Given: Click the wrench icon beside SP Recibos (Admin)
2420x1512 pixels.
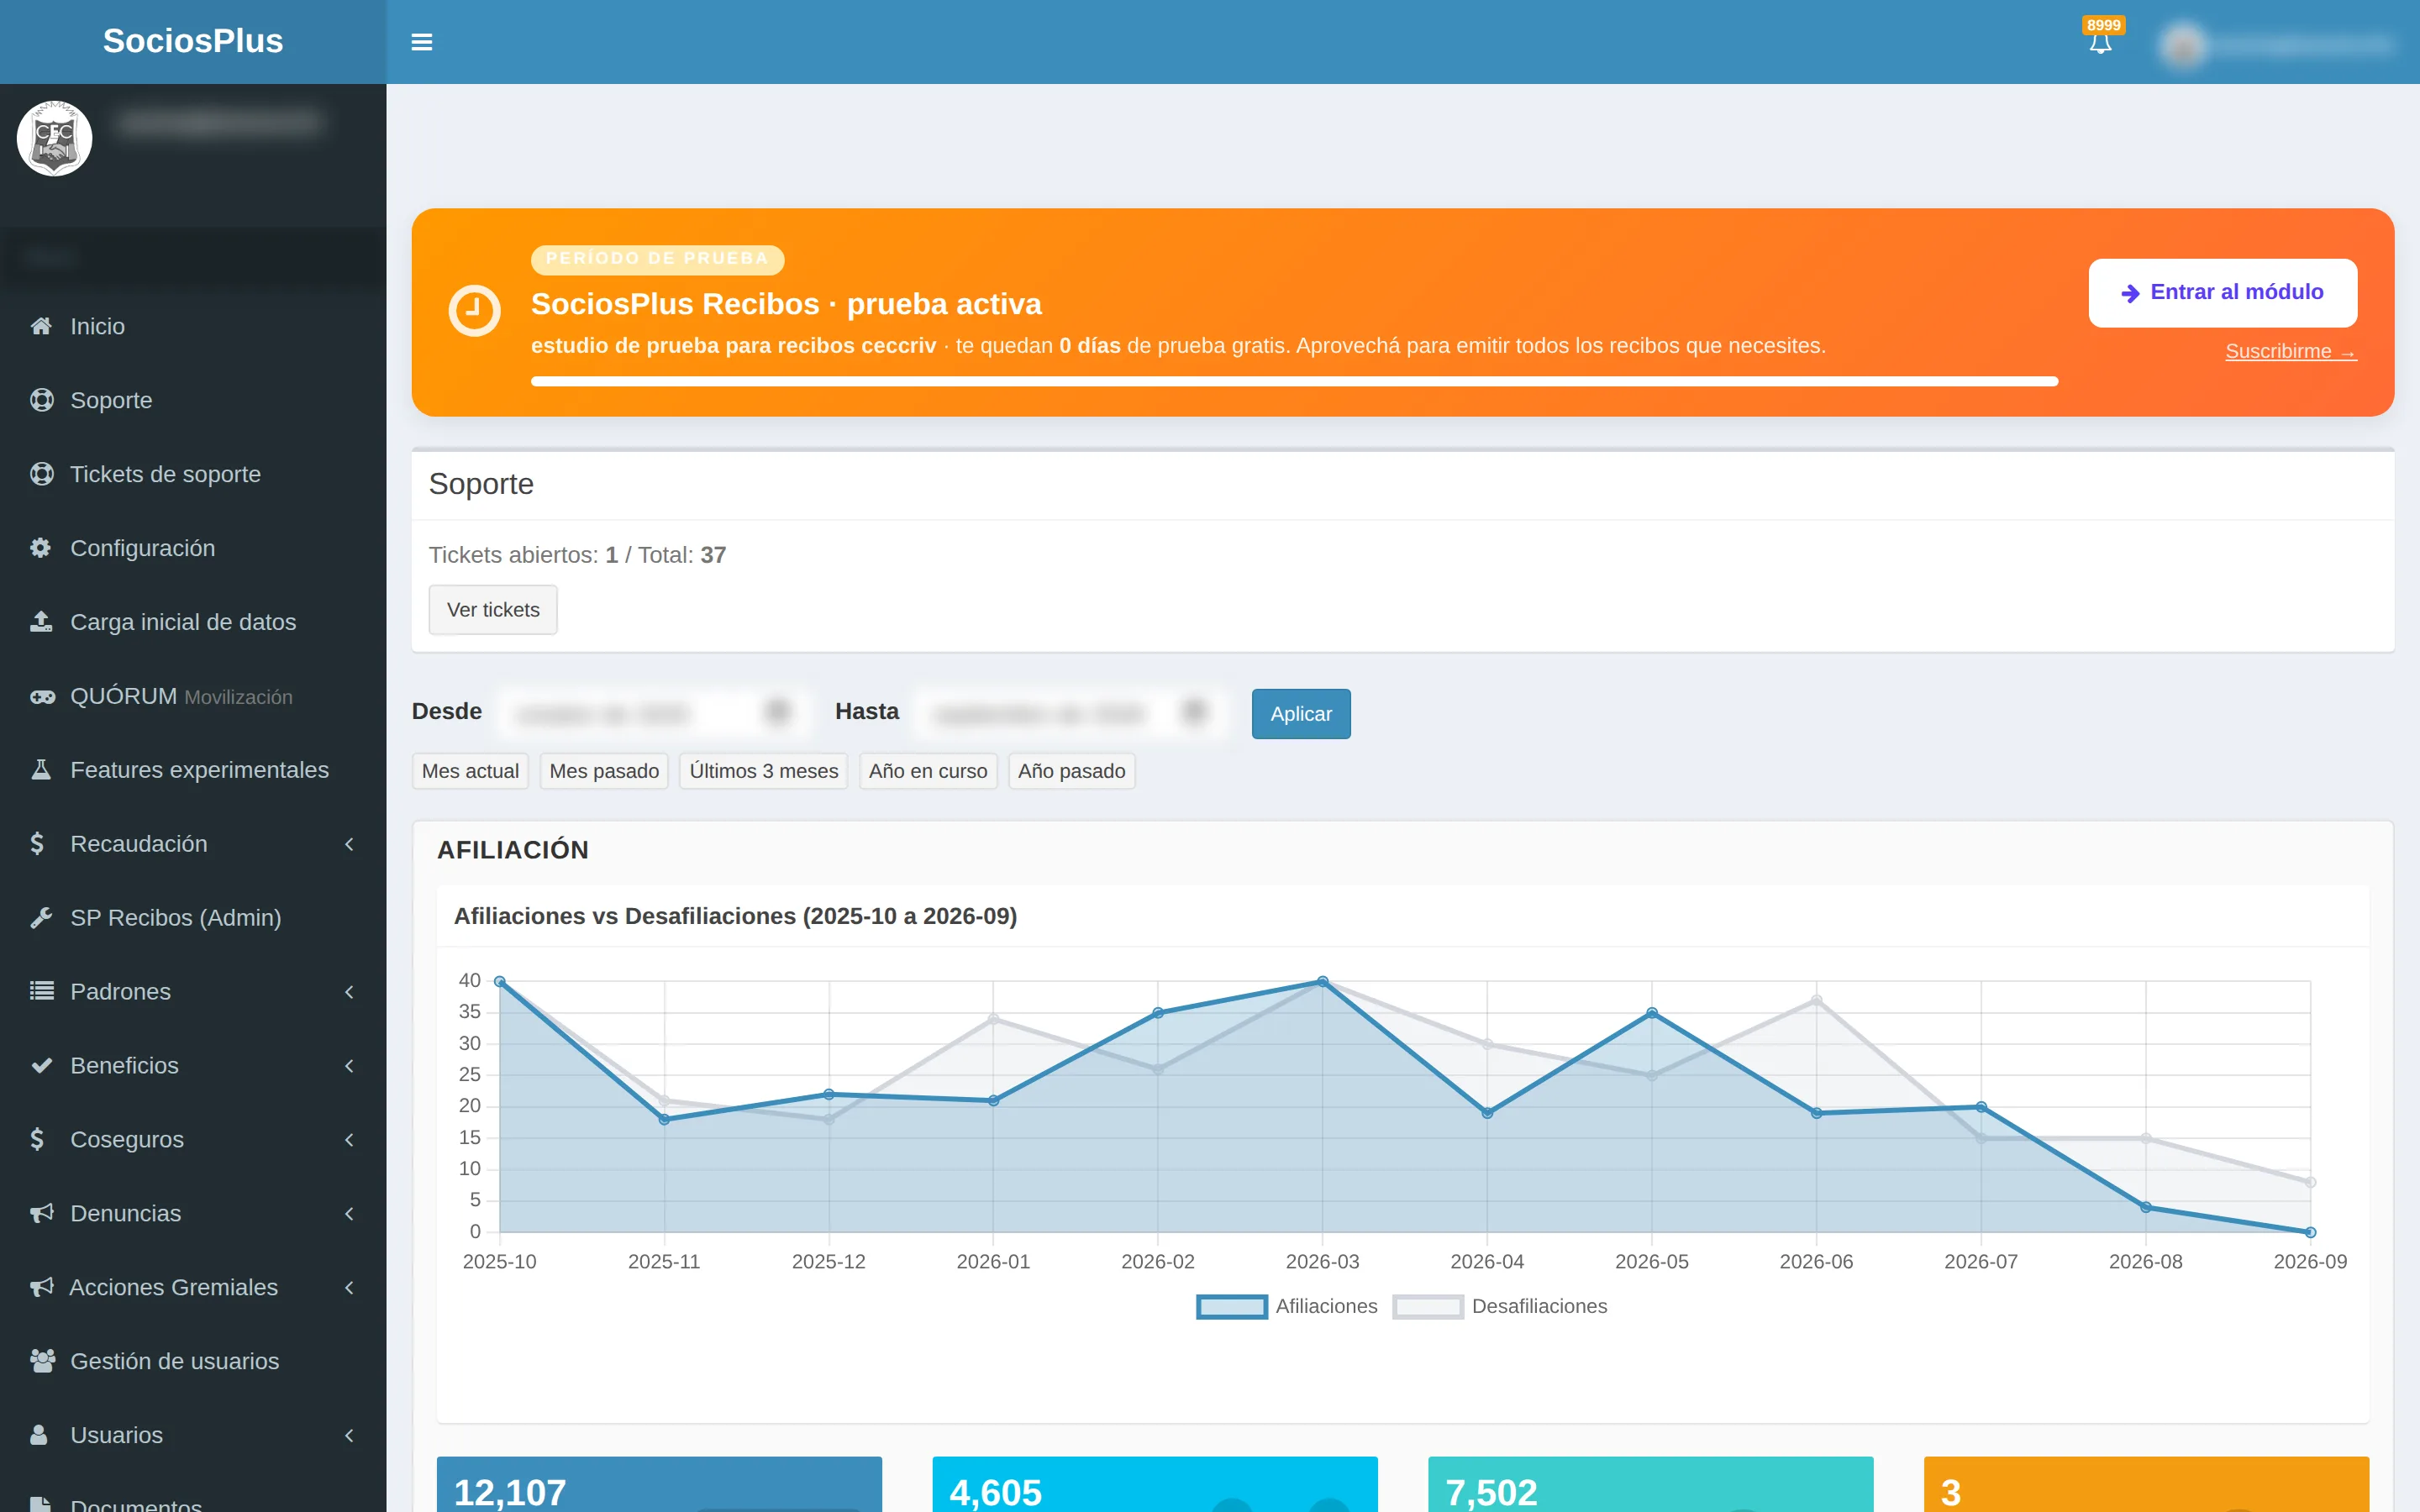Looking at the screenshot, I should click(x=41, y=918).
